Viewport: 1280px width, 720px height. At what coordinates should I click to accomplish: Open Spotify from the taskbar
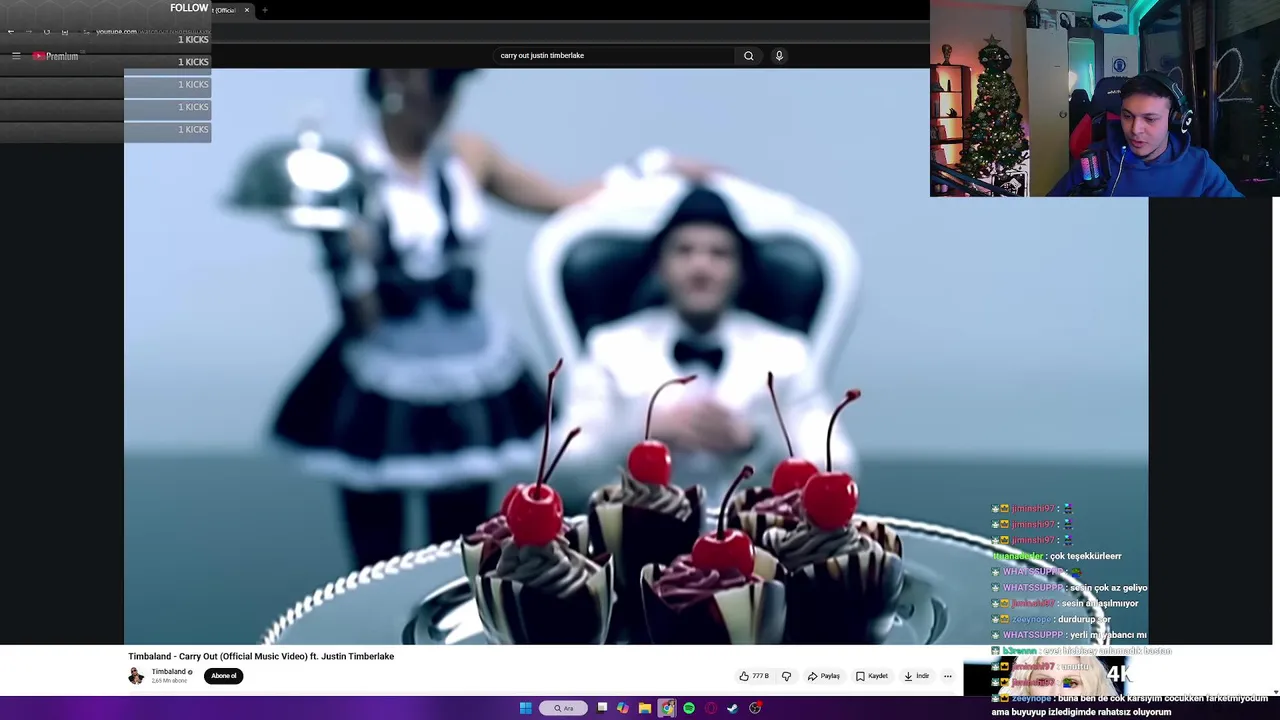689,708
